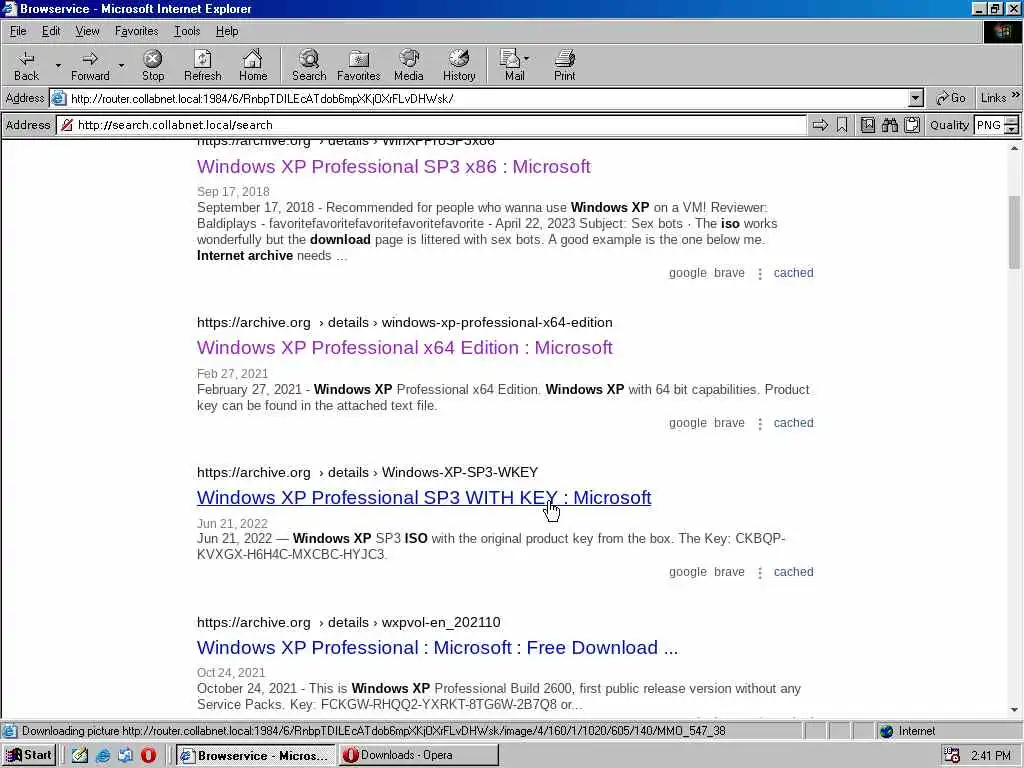
Task: Open the Mail button dropdown arrow
Action: click(x=527, y=58)
